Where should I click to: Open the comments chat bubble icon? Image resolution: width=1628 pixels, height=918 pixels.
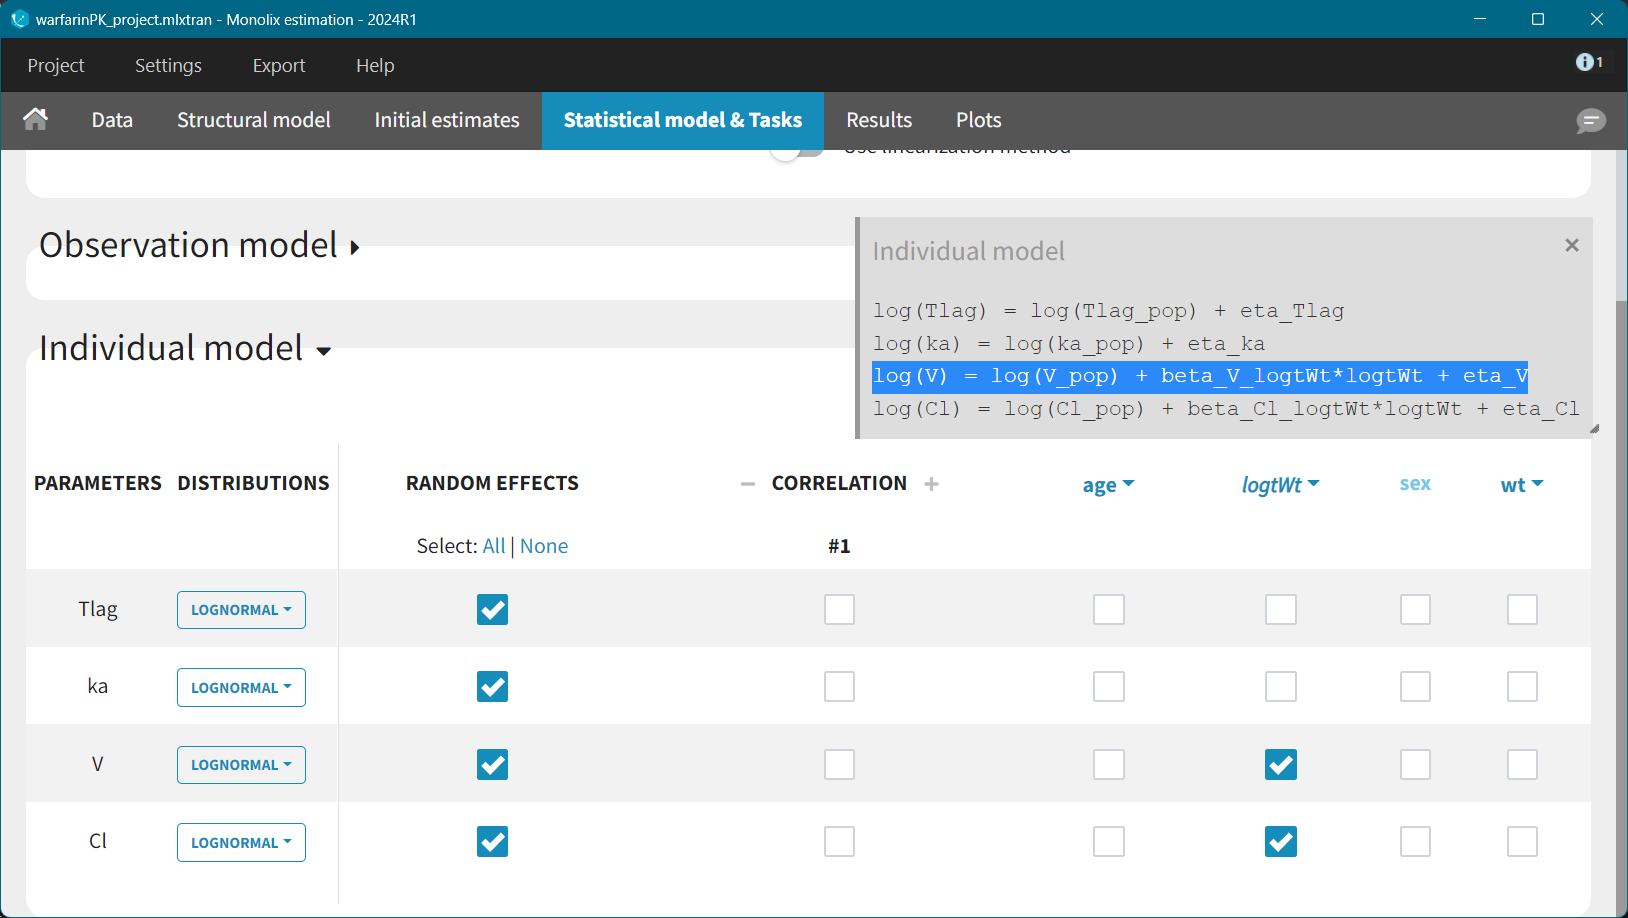coord(1590,121)
